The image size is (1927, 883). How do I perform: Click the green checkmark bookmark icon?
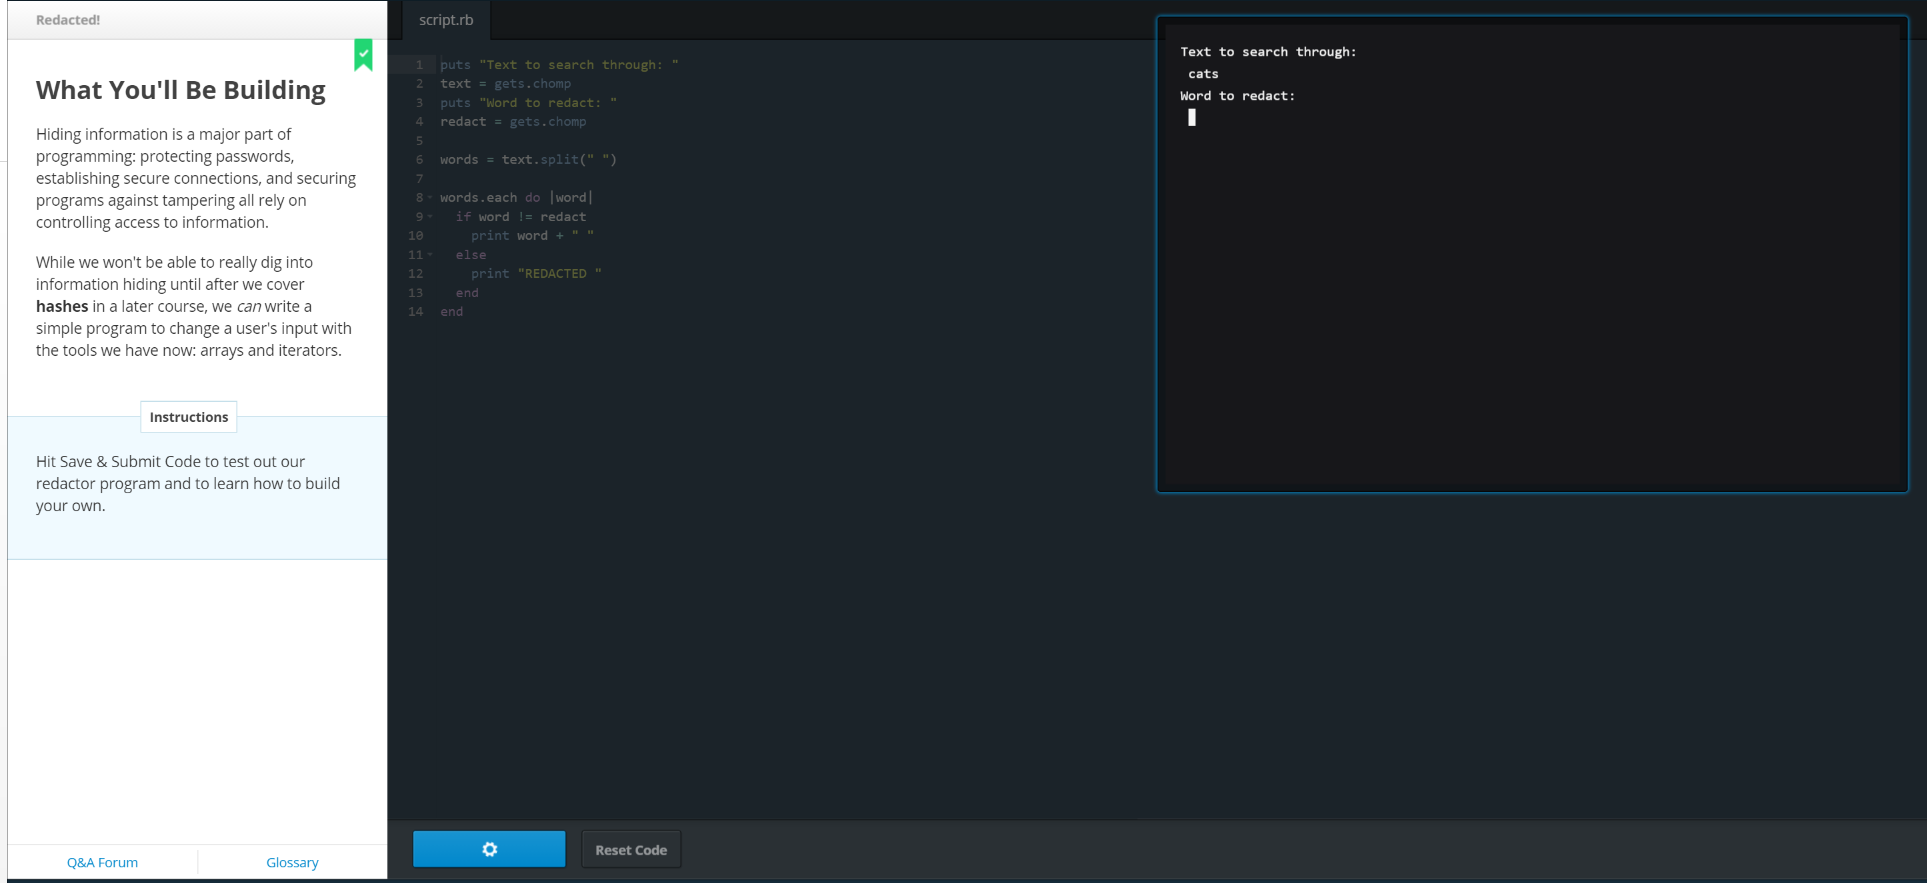363,55
